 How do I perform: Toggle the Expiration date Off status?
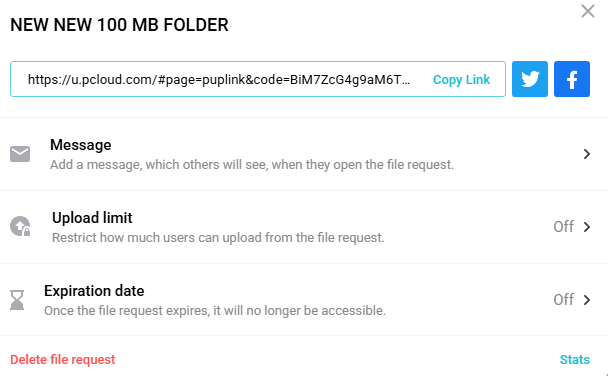point(563,300)
